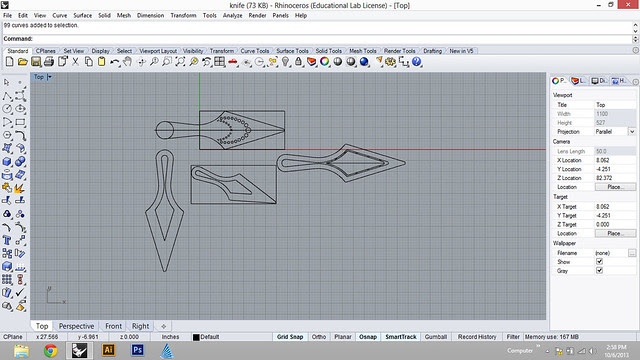Click the Target Location Place button

coord(615,233)
